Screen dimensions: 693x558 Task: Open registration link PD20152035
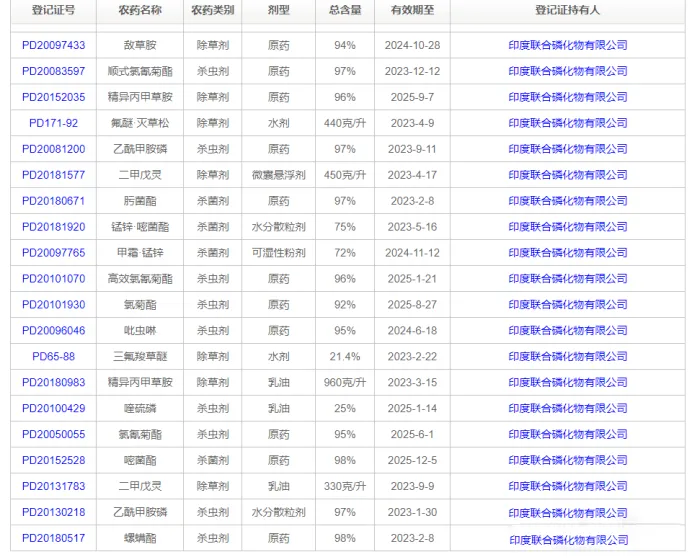click(53, 97)
